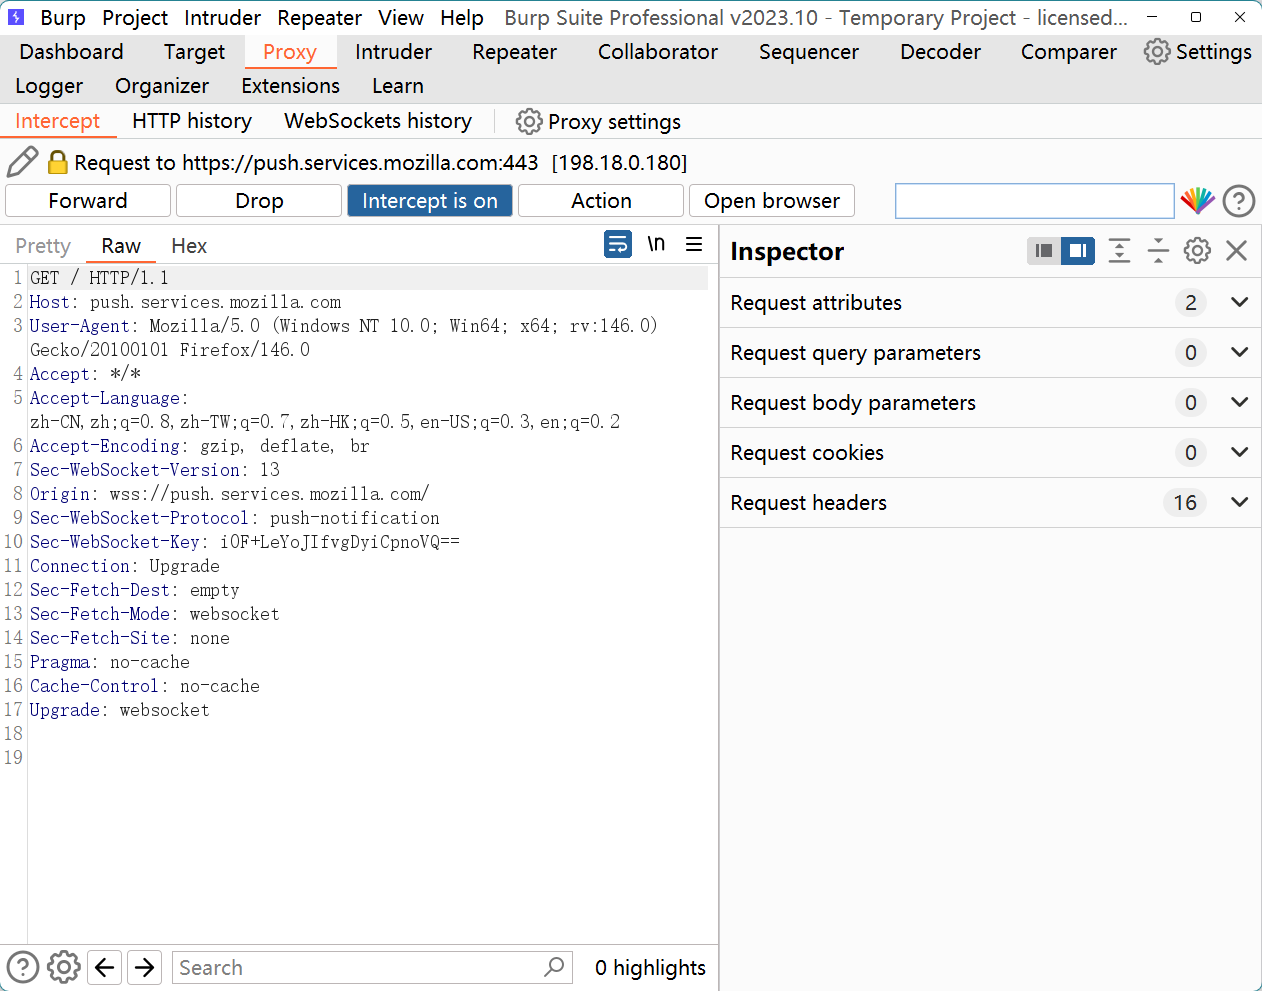
Task: Go to the previous search match arrow
Action: click(x=105, y=967)
